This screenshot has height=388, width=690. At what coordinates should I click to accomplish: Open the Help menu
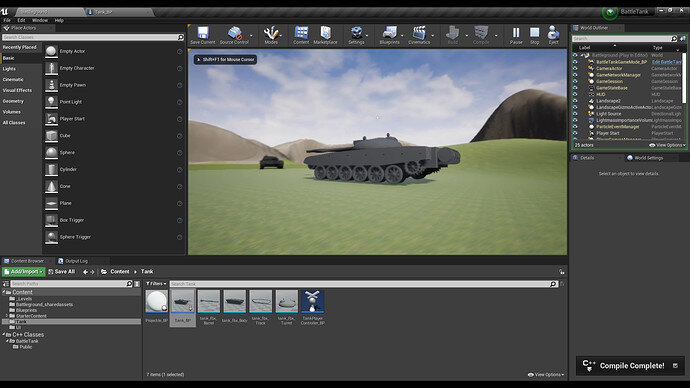click(x=59, y=20)
